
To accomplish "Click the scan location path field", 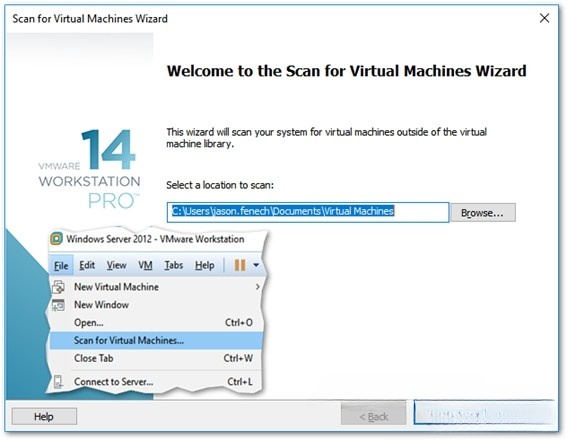I will pos(308,212).
